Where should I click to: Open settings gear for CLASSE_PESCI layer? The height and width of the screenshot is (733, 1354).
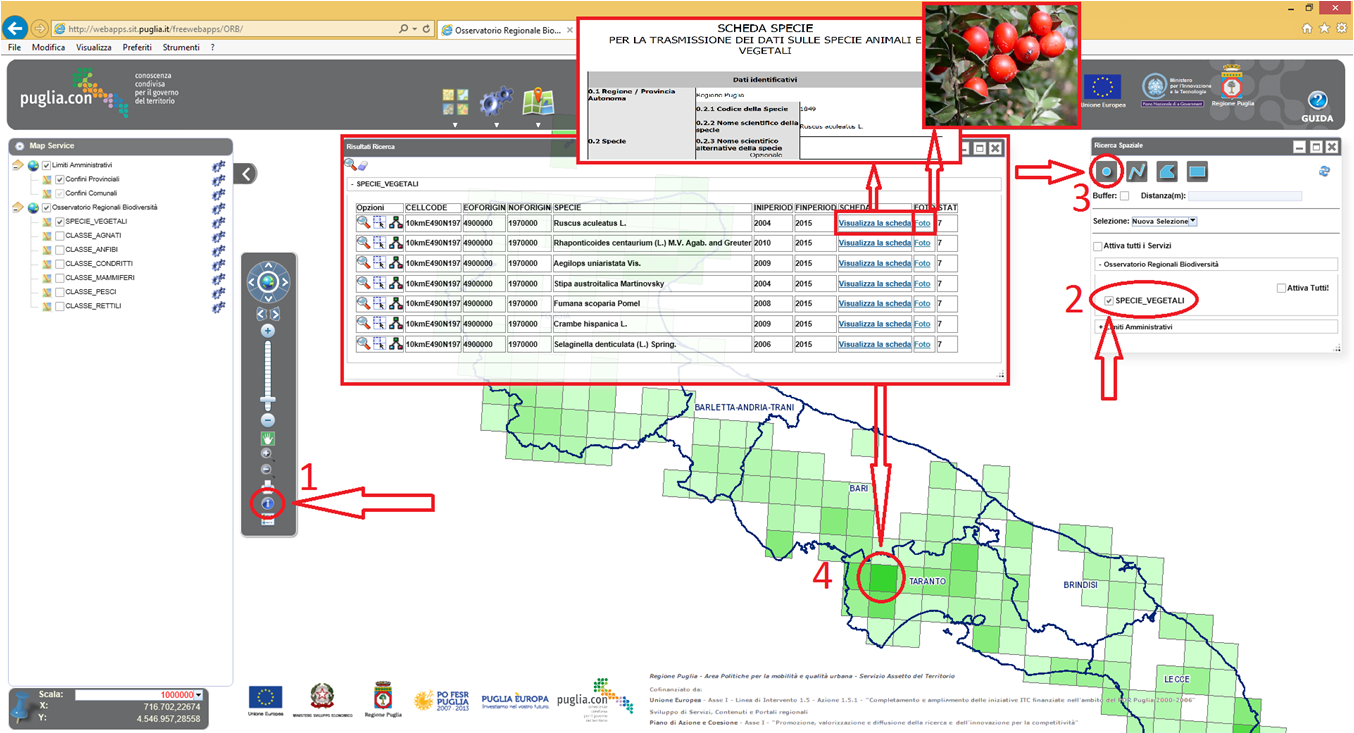tap(218, 292)
